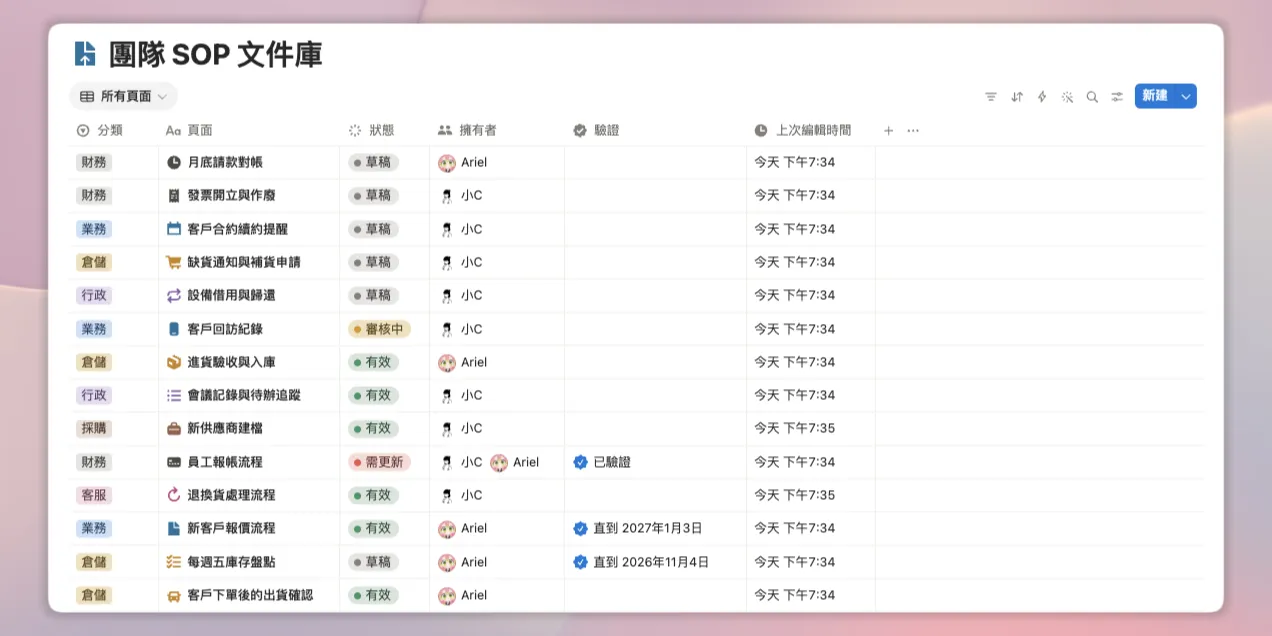
Task: Click the phone icon of 客戶回訪紀錄
Action: pos(174,329)
